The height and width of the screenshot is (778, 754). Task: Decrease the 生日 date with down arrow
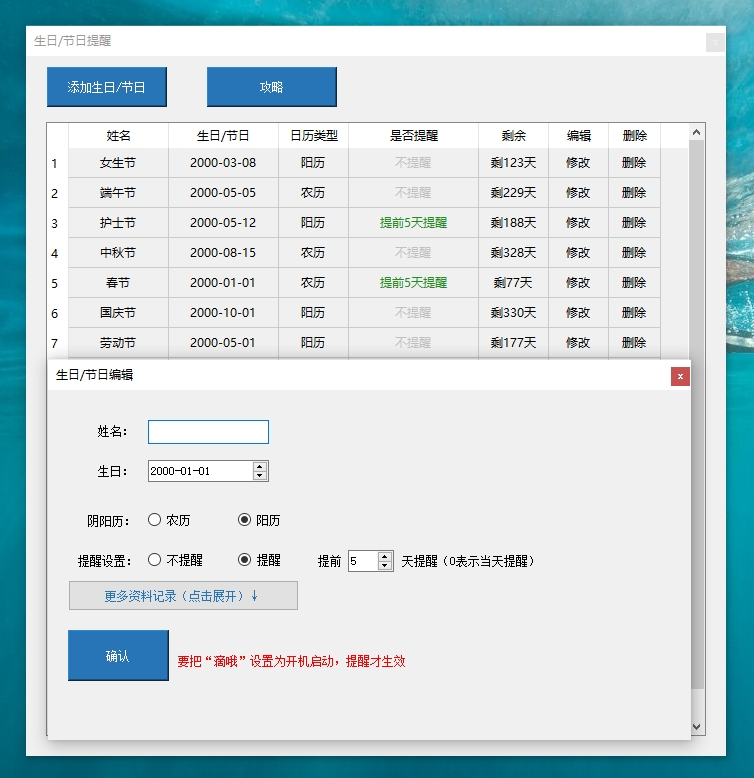(260, 476)
